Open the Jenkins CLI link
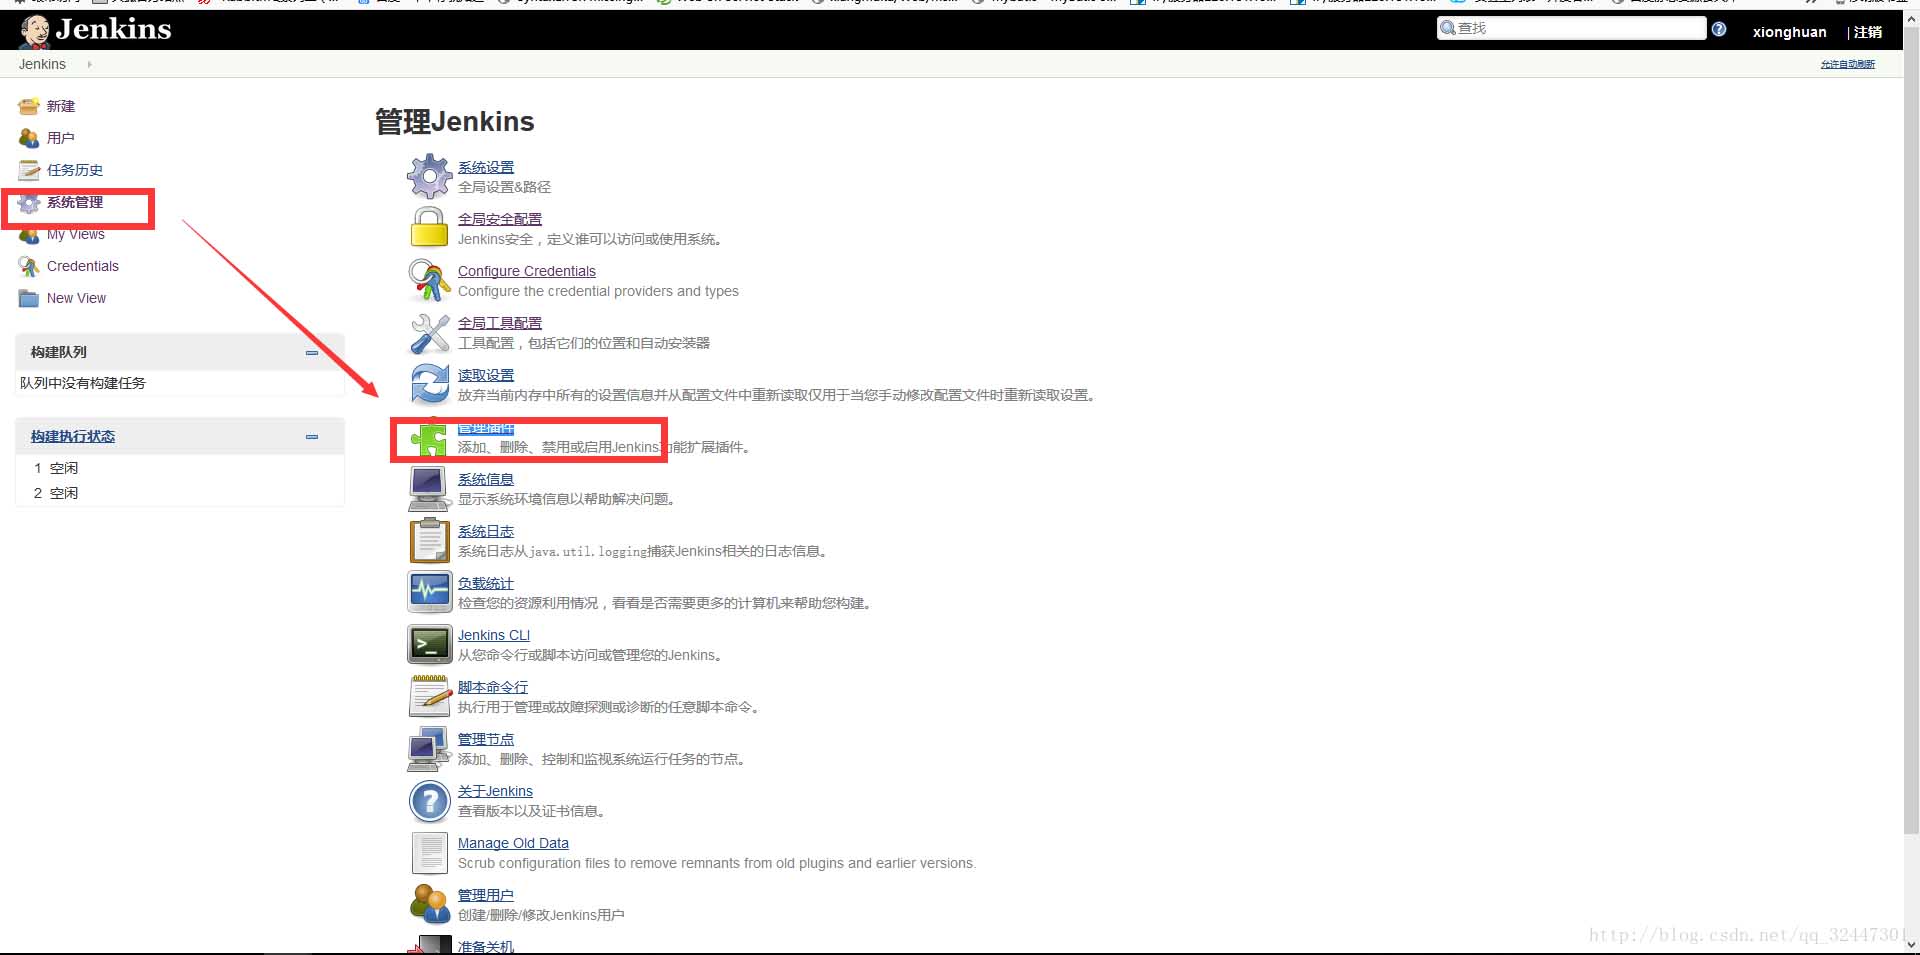1920x955 pixels. point(494,635)
